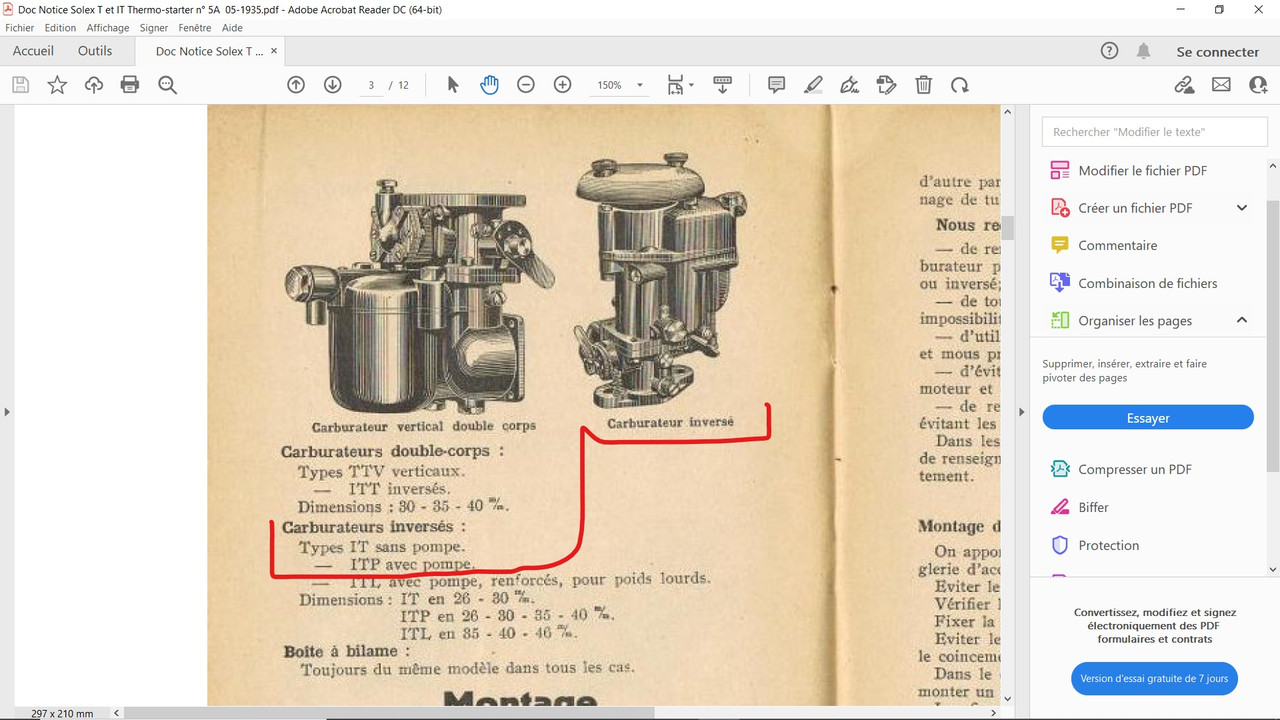Close the Doc Notice Solex tab
Screen dimensions: 1280x720
tap(275, 51)
